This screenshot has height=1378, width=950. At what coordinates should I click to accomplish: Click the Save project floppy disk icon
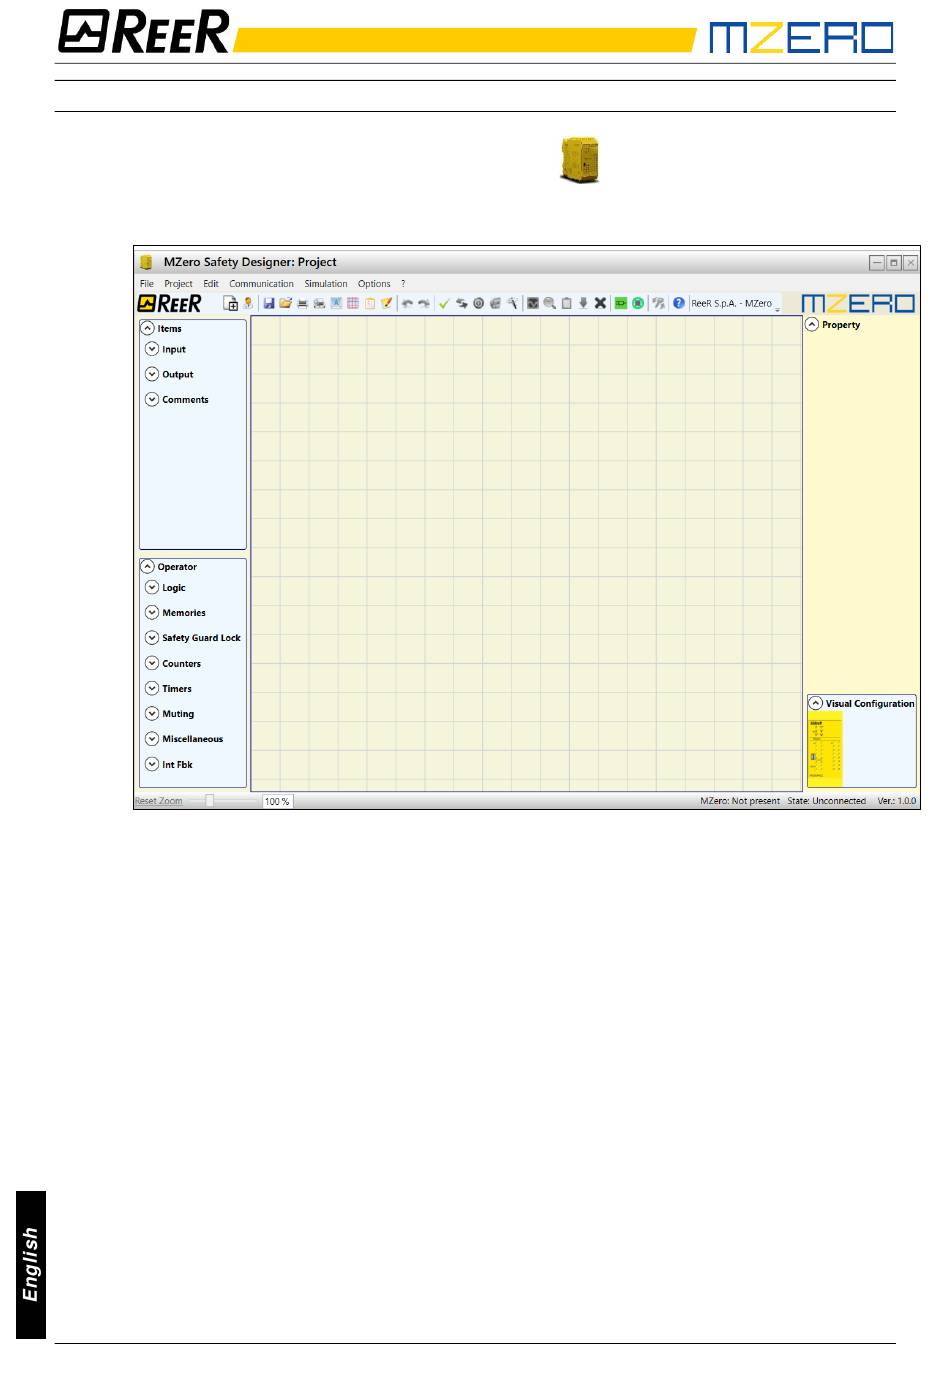click(269, 303)
